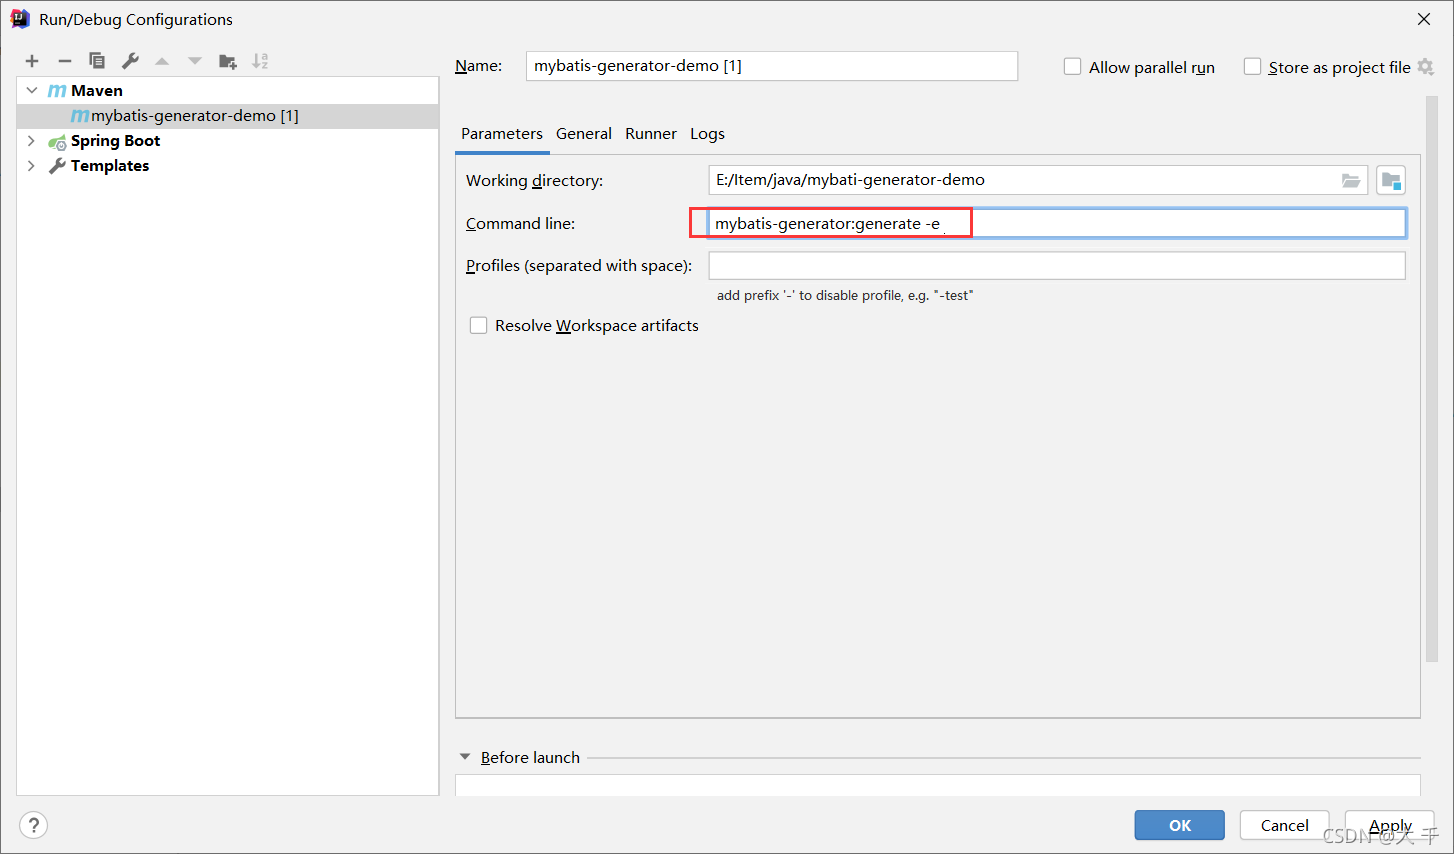Open the Logs tab
This screenshot has width=1454, height=854.
(707, 134)
